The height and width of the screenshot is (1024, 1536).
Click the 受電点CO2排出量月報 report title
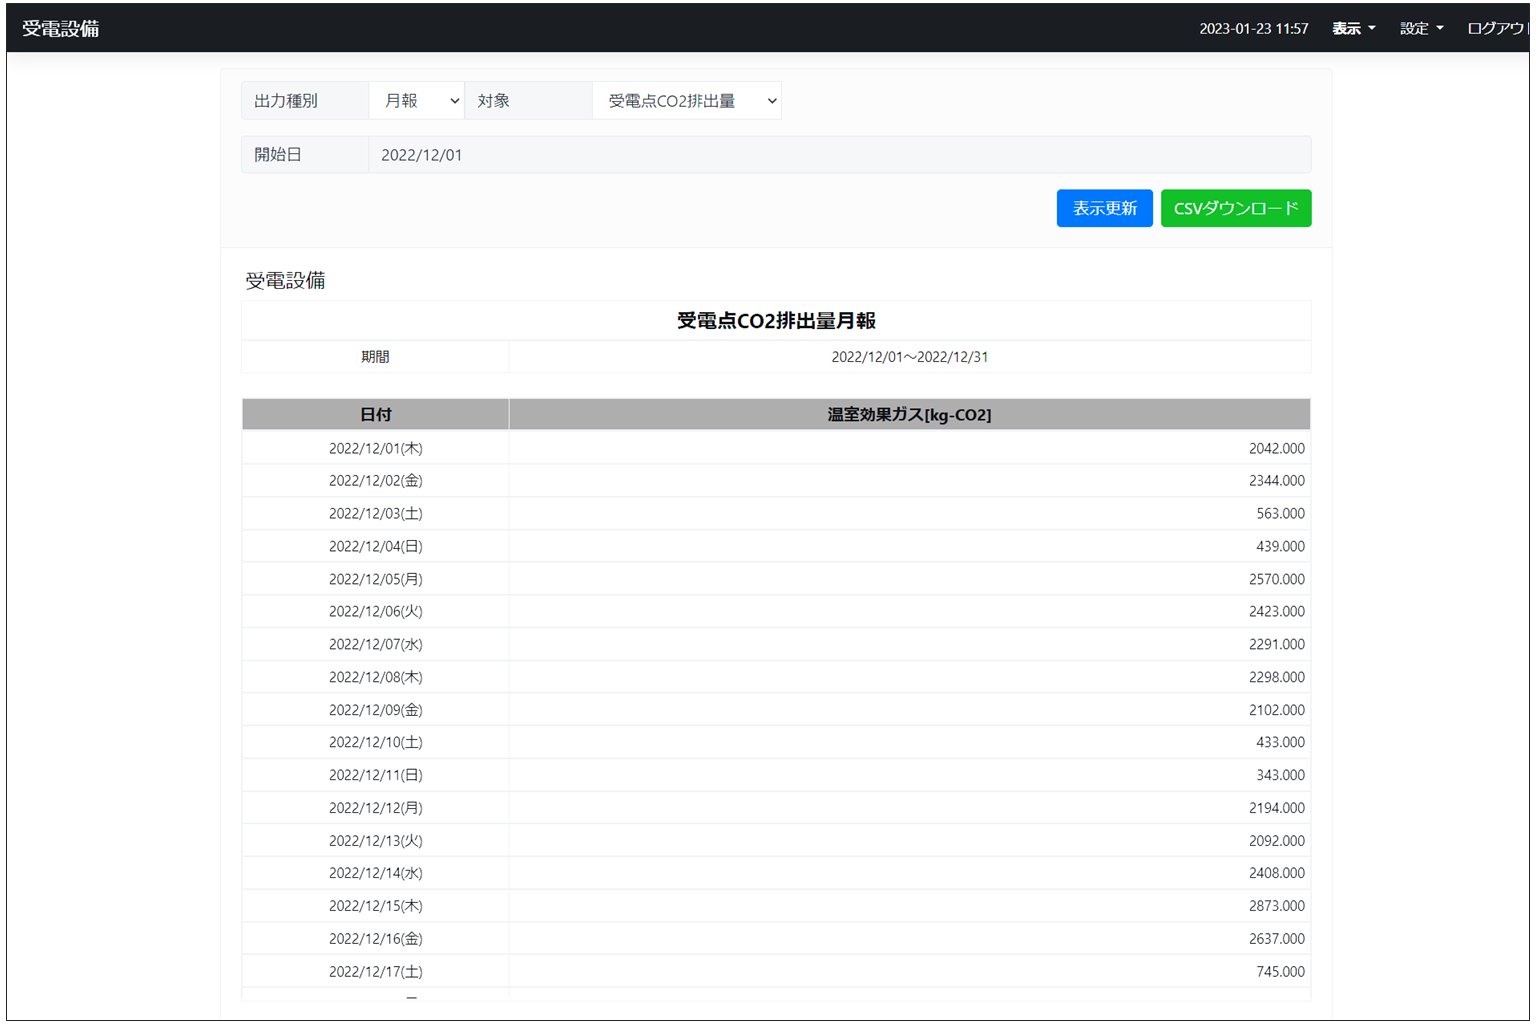pyautogui.click(x=775, y=320)
